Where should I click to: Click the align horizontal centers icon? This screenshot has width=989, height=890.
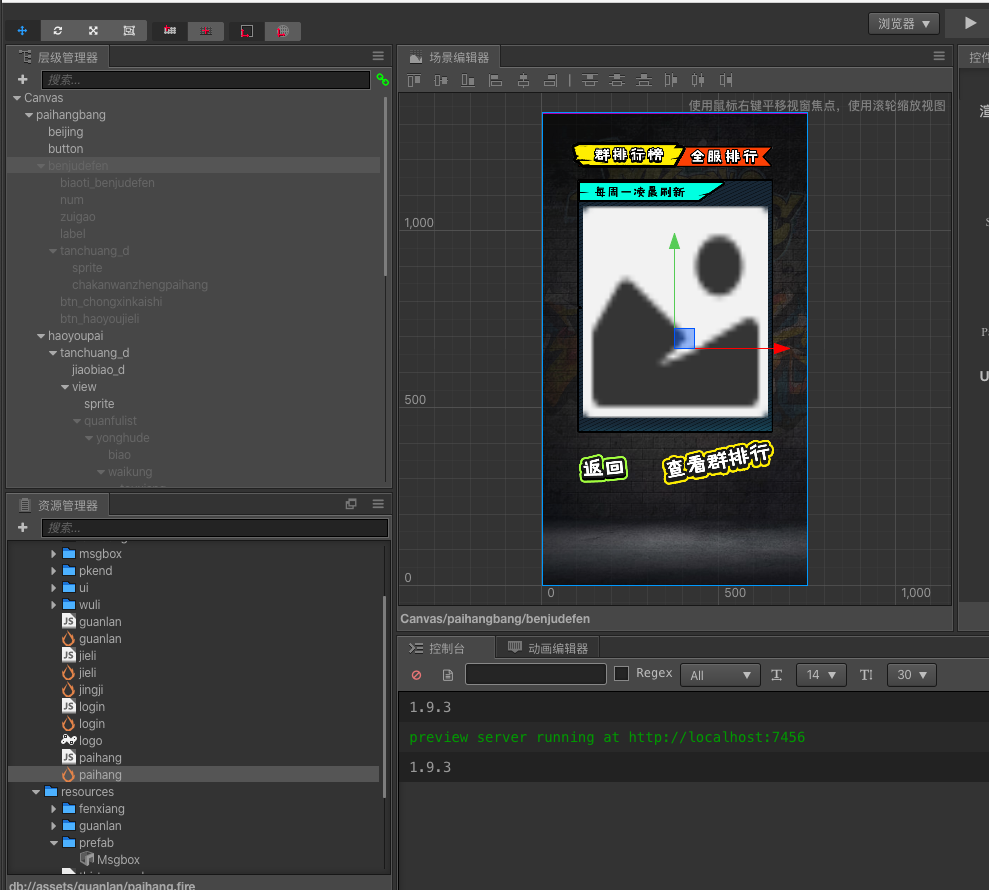pyautogui.click(x=523, y=80)
